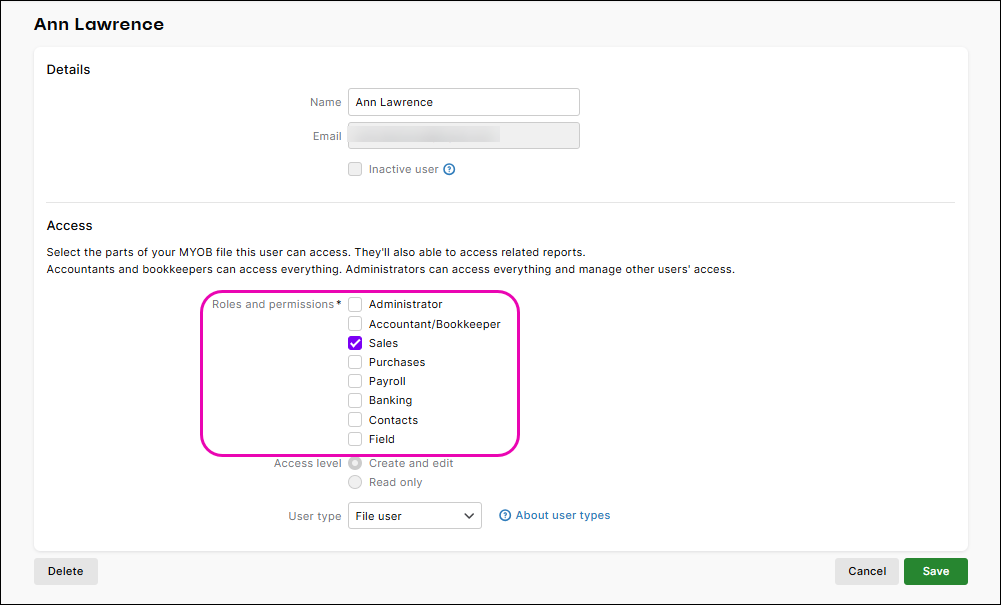Cancel editing the user
This screenshot has width=1001, height=605.
click(x=867, y=571)
